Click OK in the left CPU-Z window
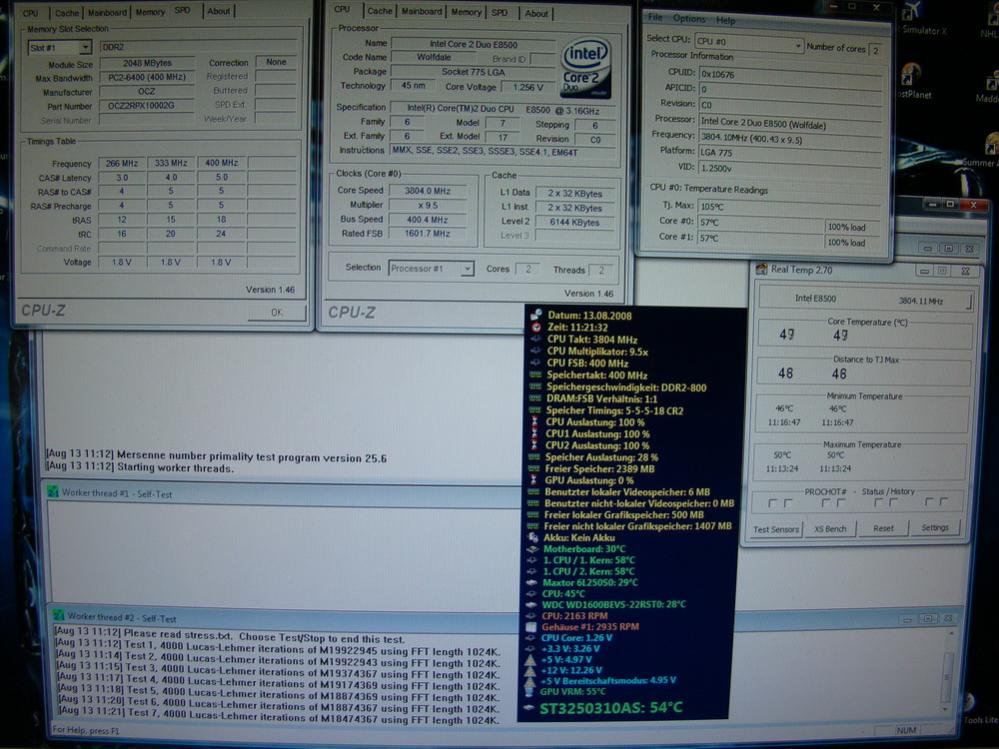Image resolution: width=999 pixels, height=749 pixels. click(277, 312)
